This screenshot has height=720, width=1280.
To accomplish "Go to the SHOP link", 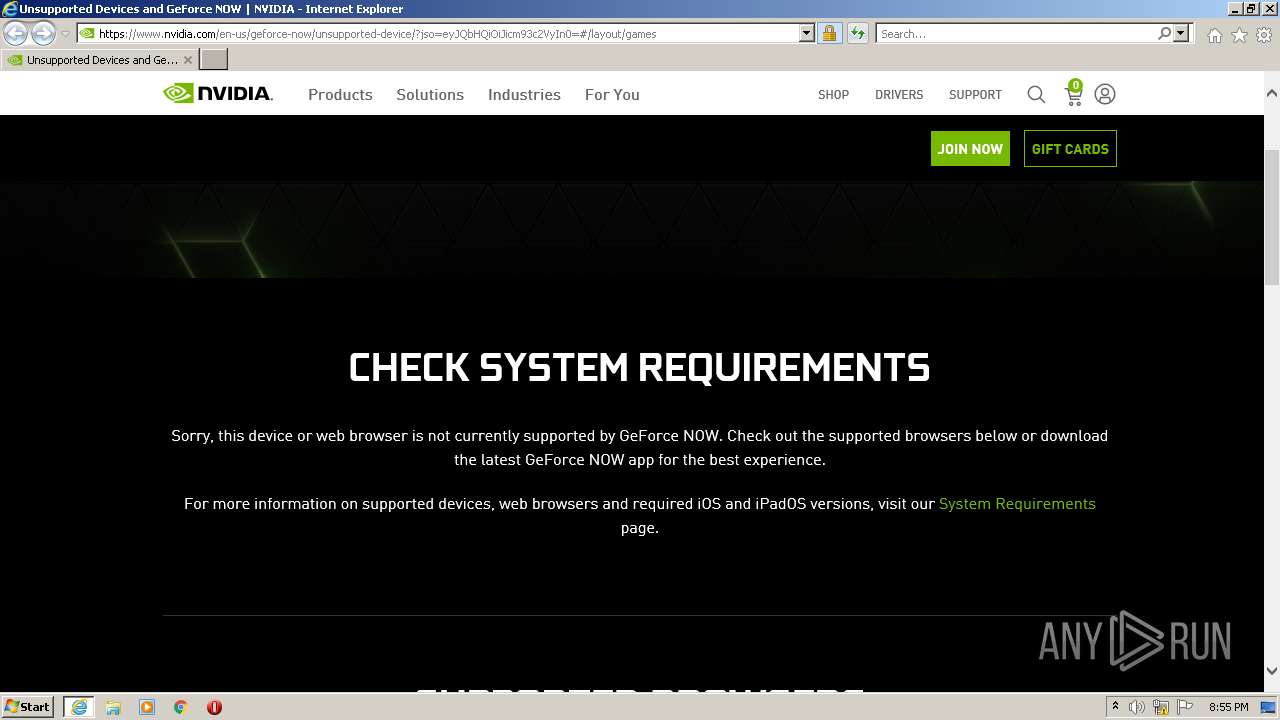I will click(x=833, y=94).
